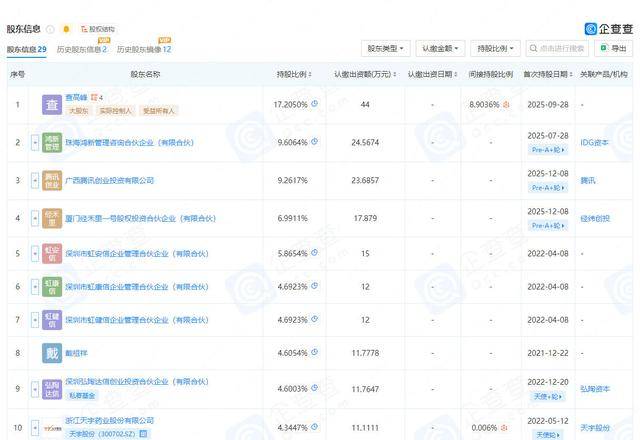
Task: Click the chain icon beside 8.9036%
Action: pyautogui.click(x=506, y=105)
